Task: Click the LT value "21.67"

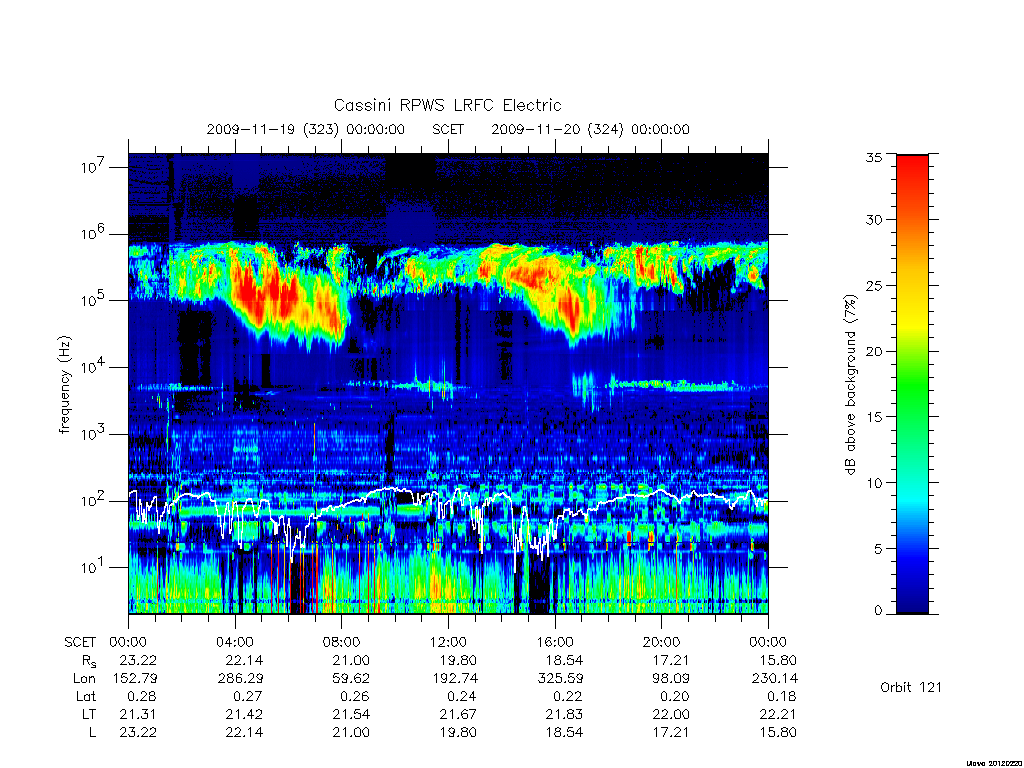Action: coord(457,714)
